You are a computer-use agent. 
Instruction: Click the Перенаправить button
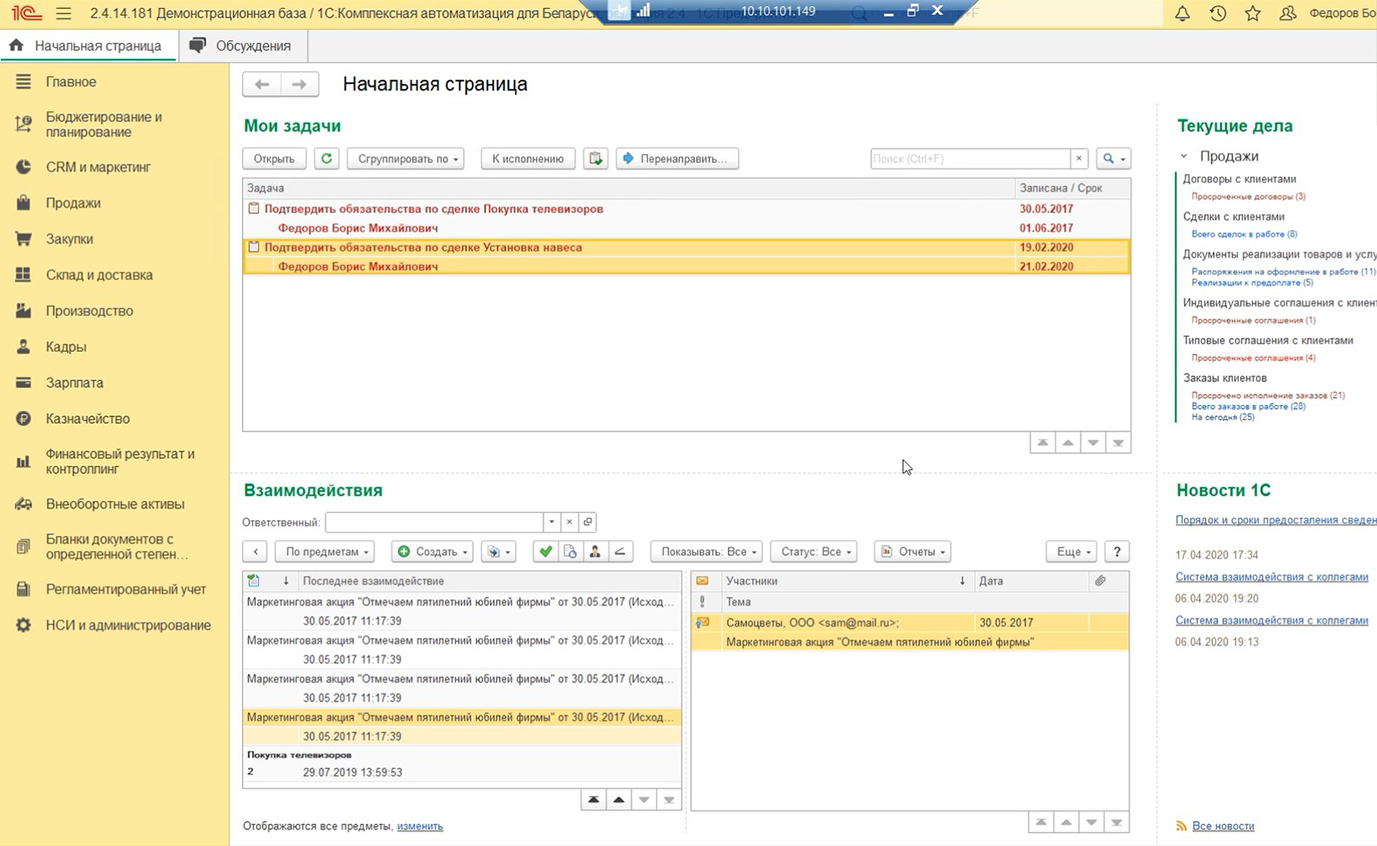(677, 159)
